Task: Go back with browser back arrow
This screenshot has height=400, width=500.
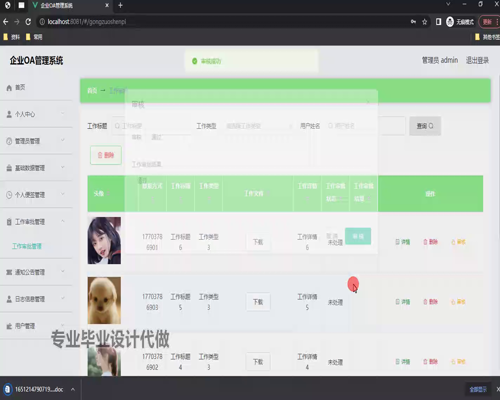Action: click(x=6, y=22)
